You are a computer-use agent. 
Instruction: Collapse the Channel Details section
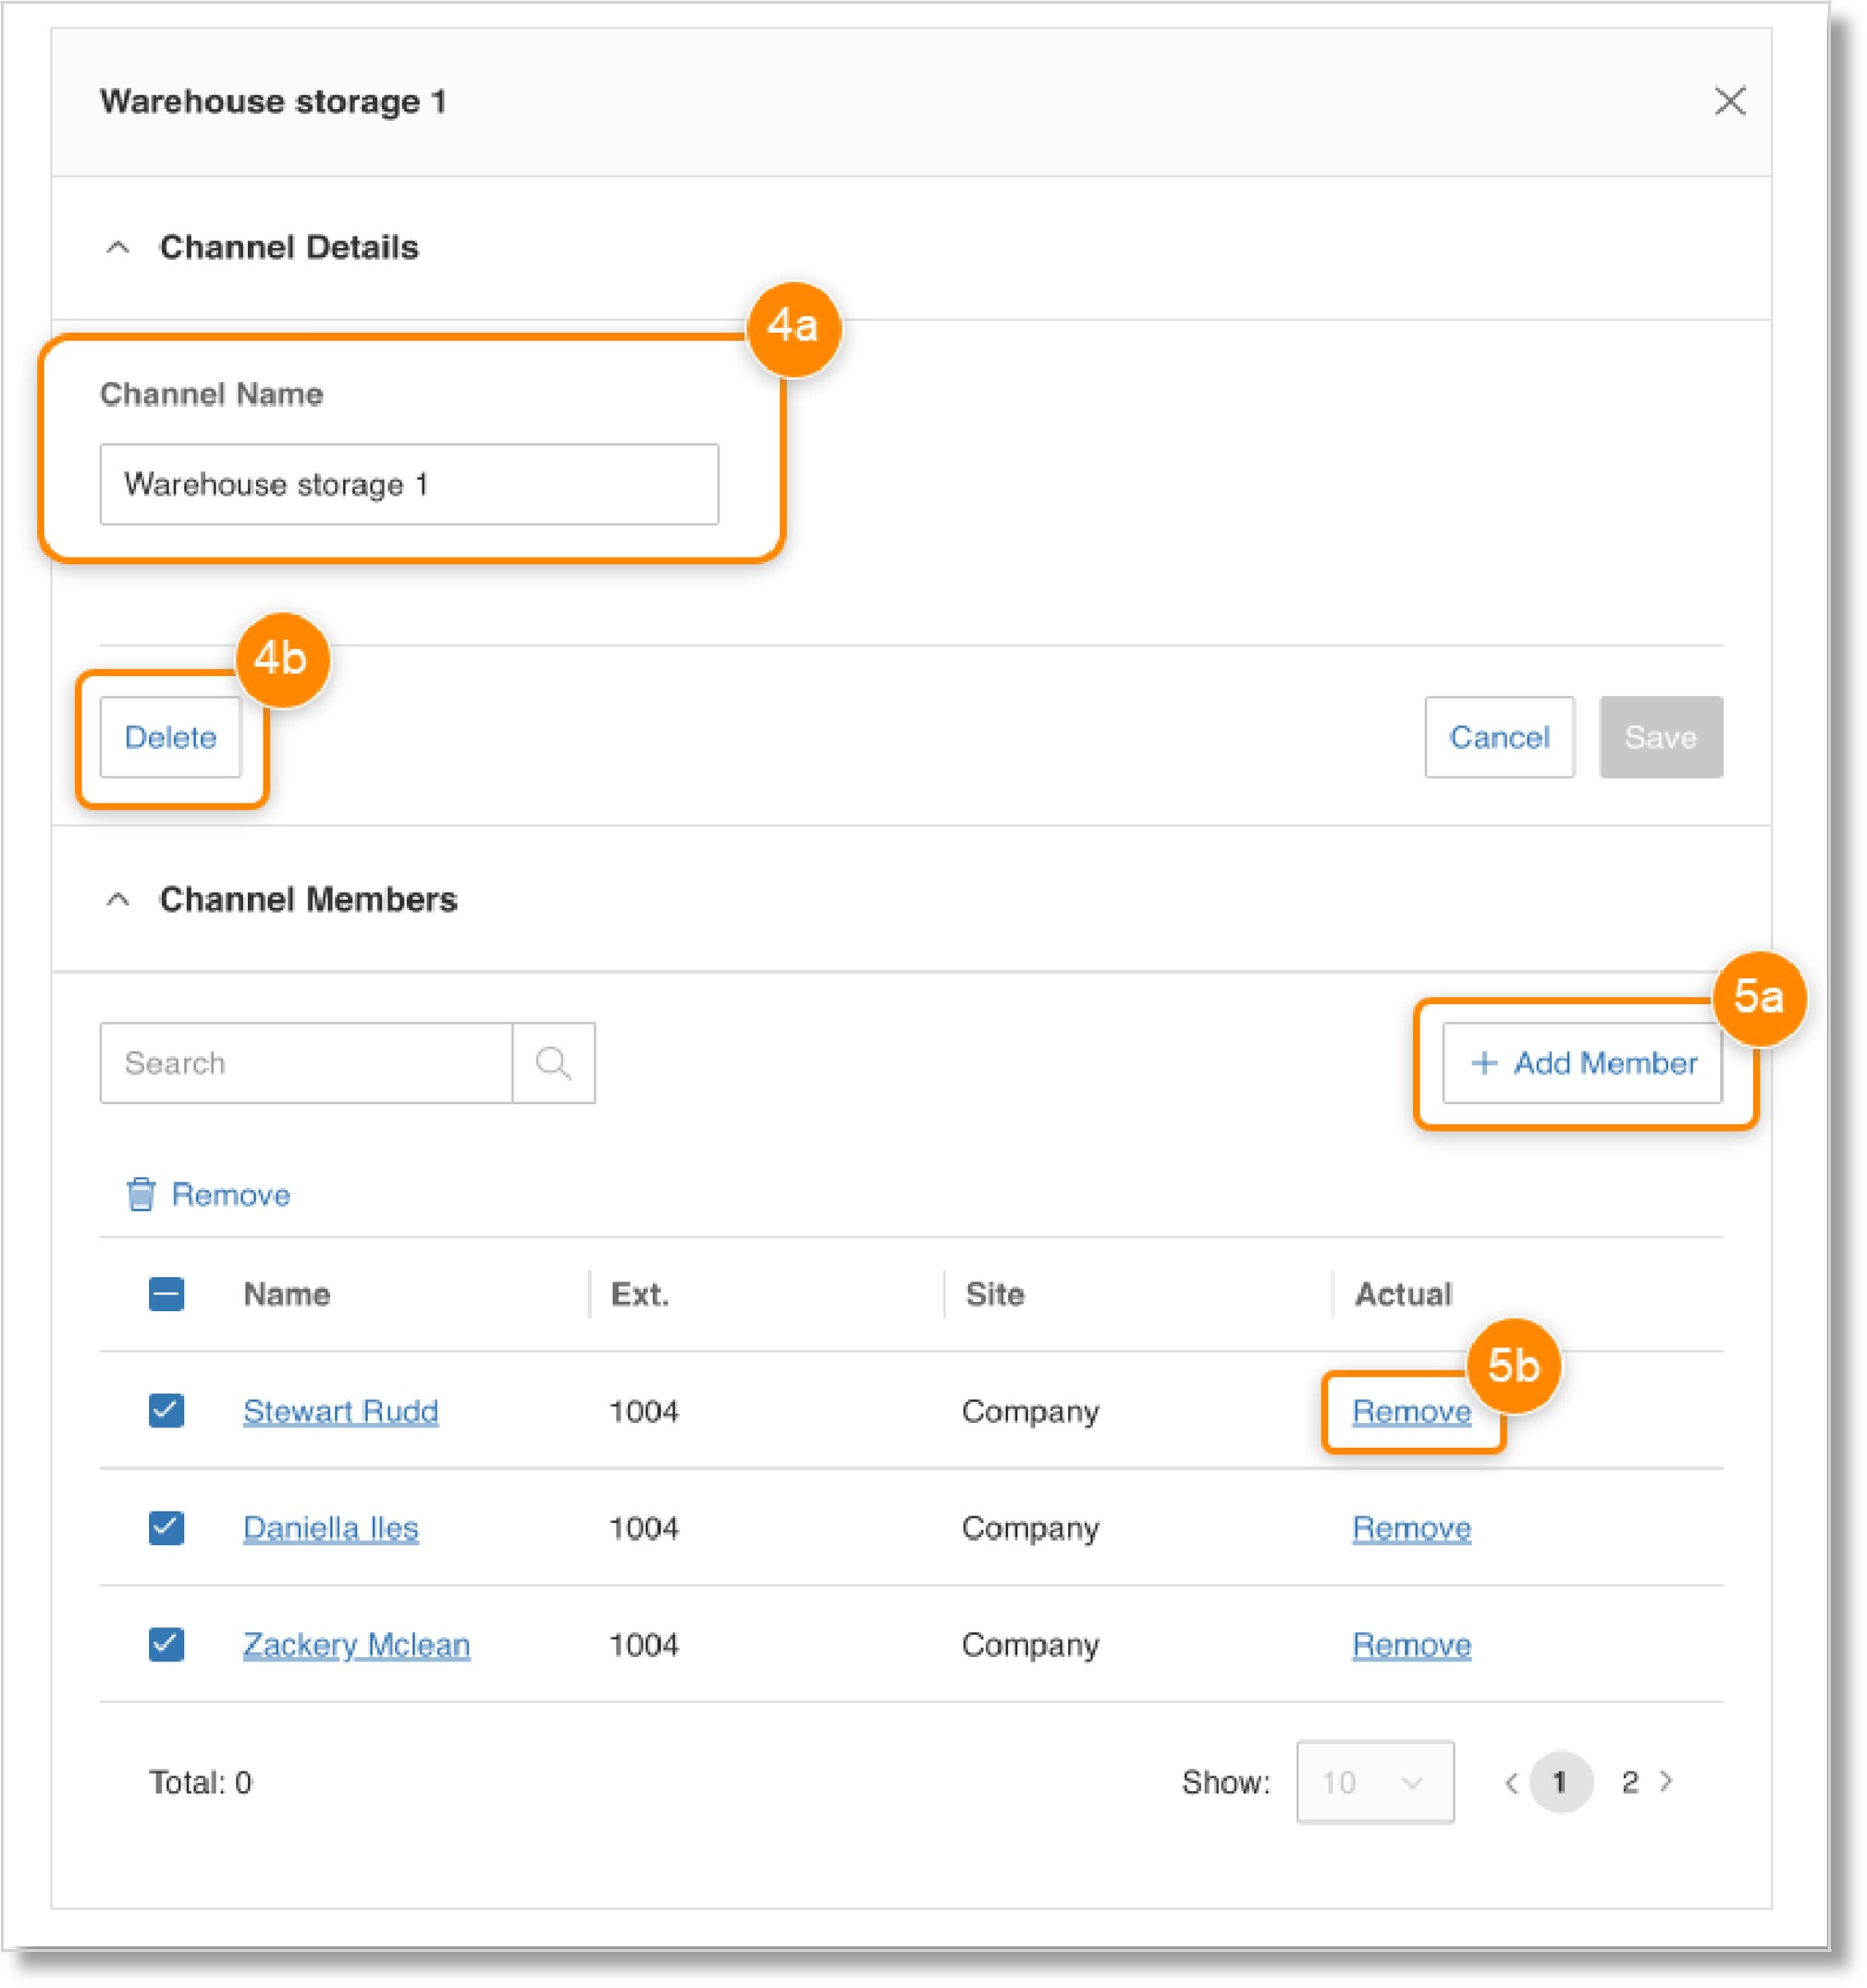(x=118, y=247)
